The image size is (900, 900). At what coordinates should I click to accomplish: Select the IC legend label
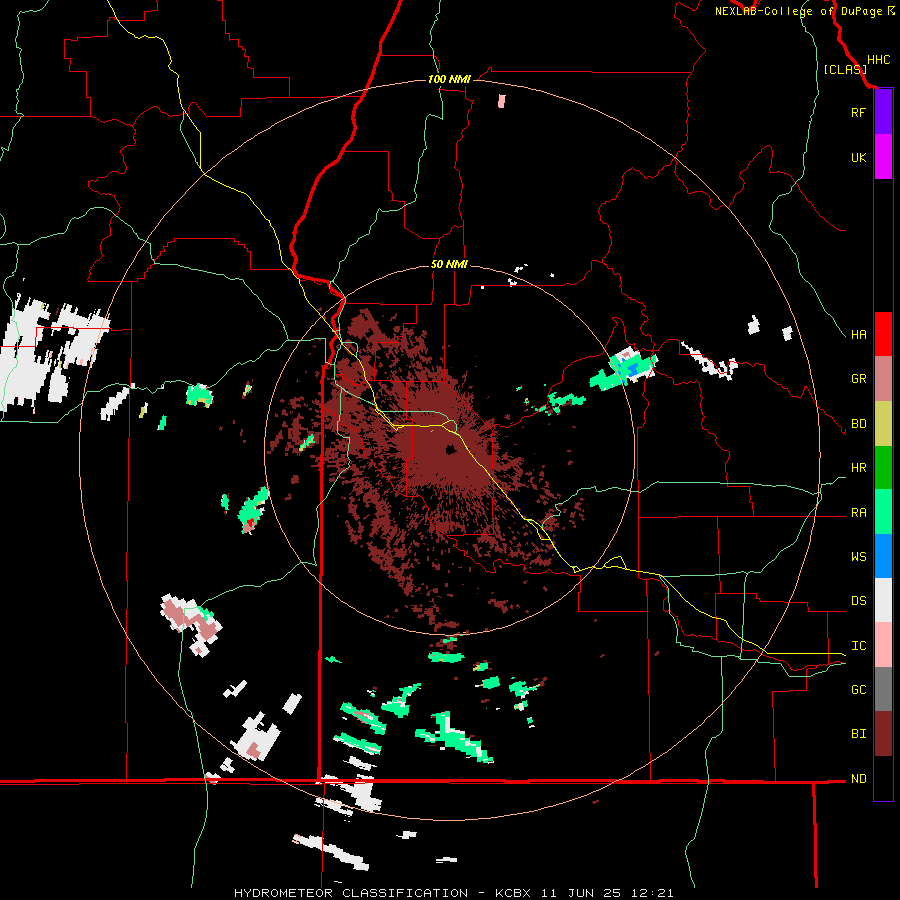click(858, 645)
